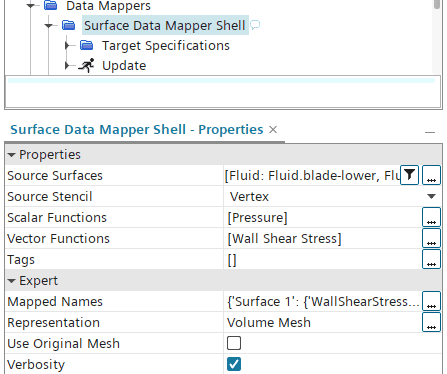Open the Mapped Names ellipsis editor
Viewport: 447px width, 374px height.
[x=431, y=301]
